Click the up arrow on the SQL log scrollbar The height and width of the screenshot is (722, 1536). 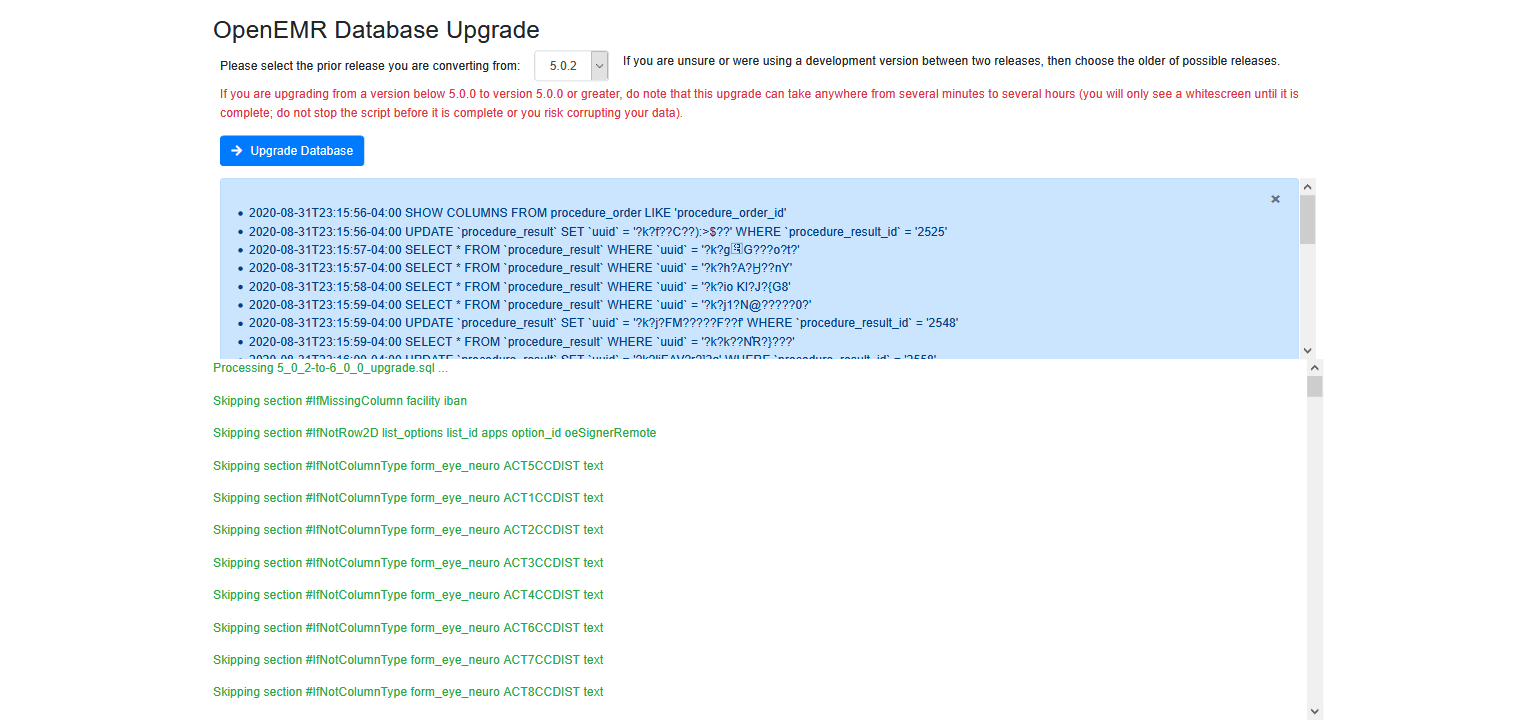point(1307,185)
